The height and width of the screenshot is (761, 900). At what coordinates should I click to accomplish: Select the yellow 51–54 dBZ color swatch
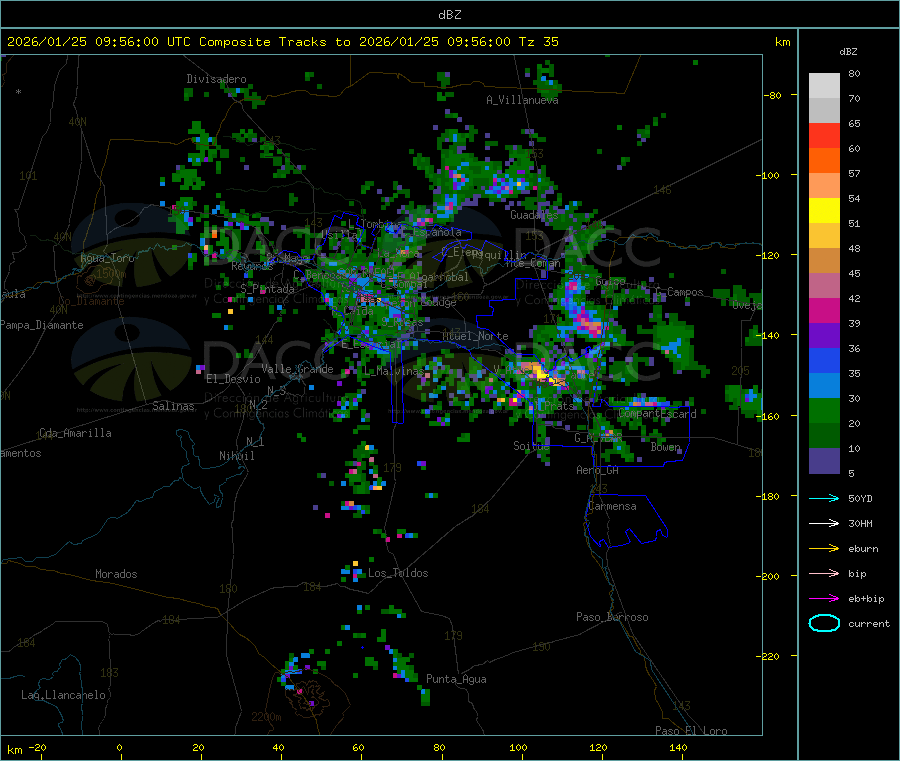[824, 211]
